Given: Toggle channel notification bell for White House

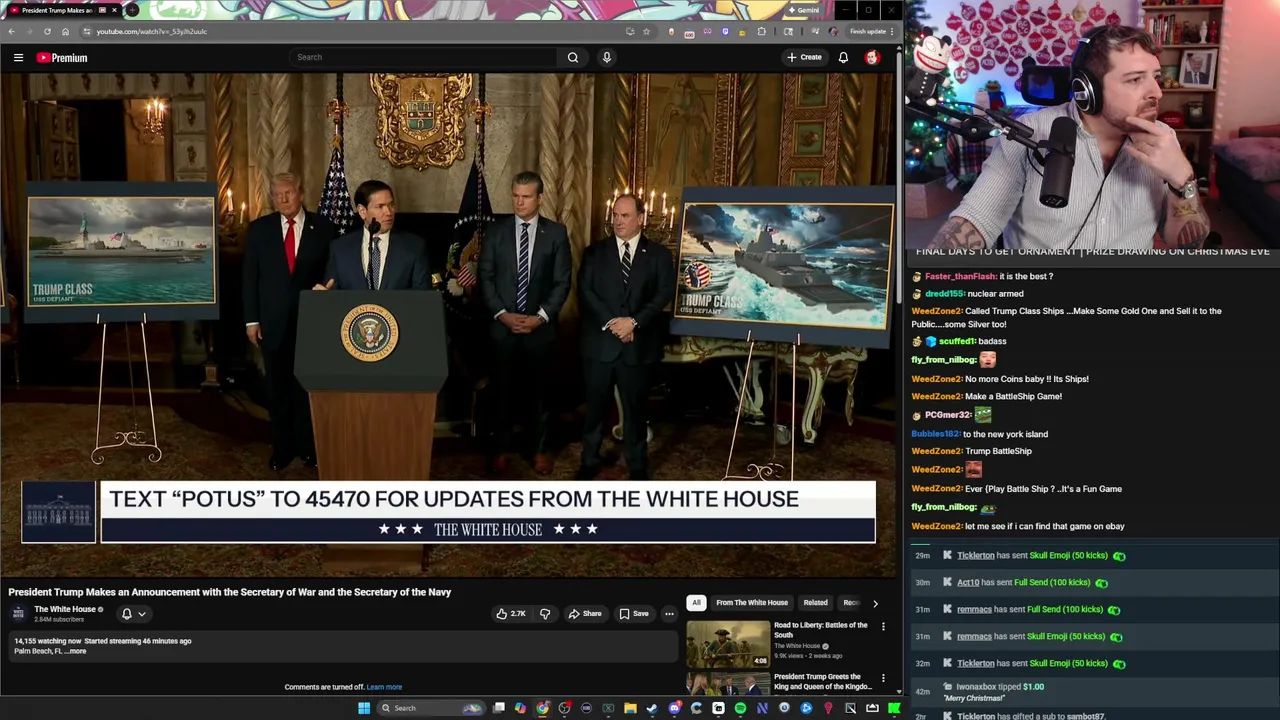Looking at the screenshot, I should pyautogui.click(x=127, y=614).
